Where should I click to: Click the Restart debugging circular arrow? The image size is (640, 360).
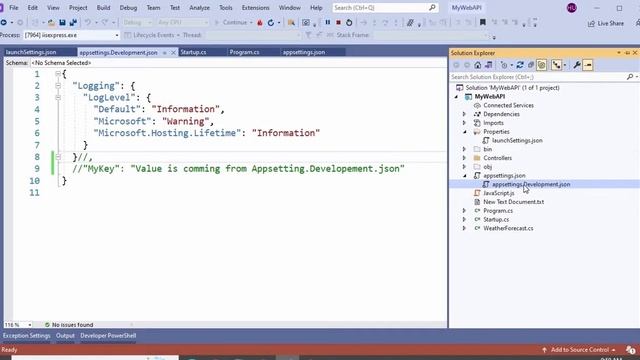click(x=349, y=22)
